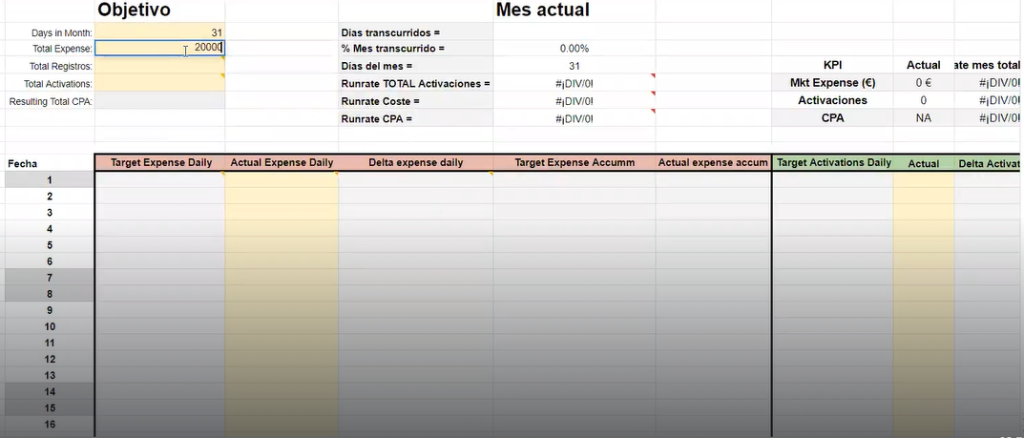Select Fecha row 15
Viewport: 1024px width, 438px height.
coord(50,408)
